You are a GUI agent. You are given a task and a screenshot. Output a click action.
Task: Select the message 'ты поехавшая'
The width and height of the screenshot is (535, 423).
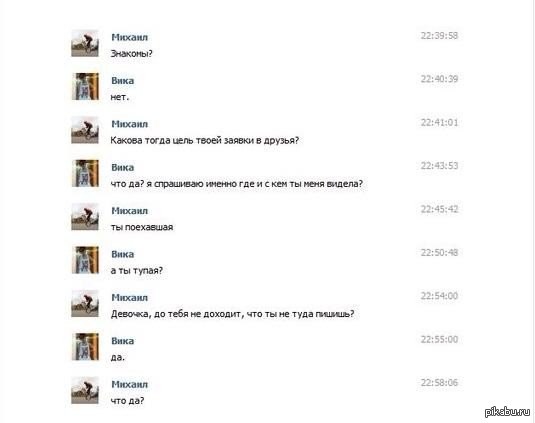142,227
